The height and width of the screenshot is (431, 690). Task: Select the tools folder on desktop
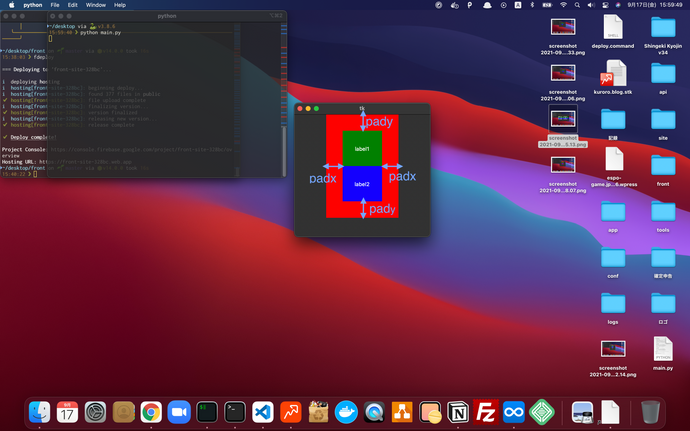tap(663, 216)
